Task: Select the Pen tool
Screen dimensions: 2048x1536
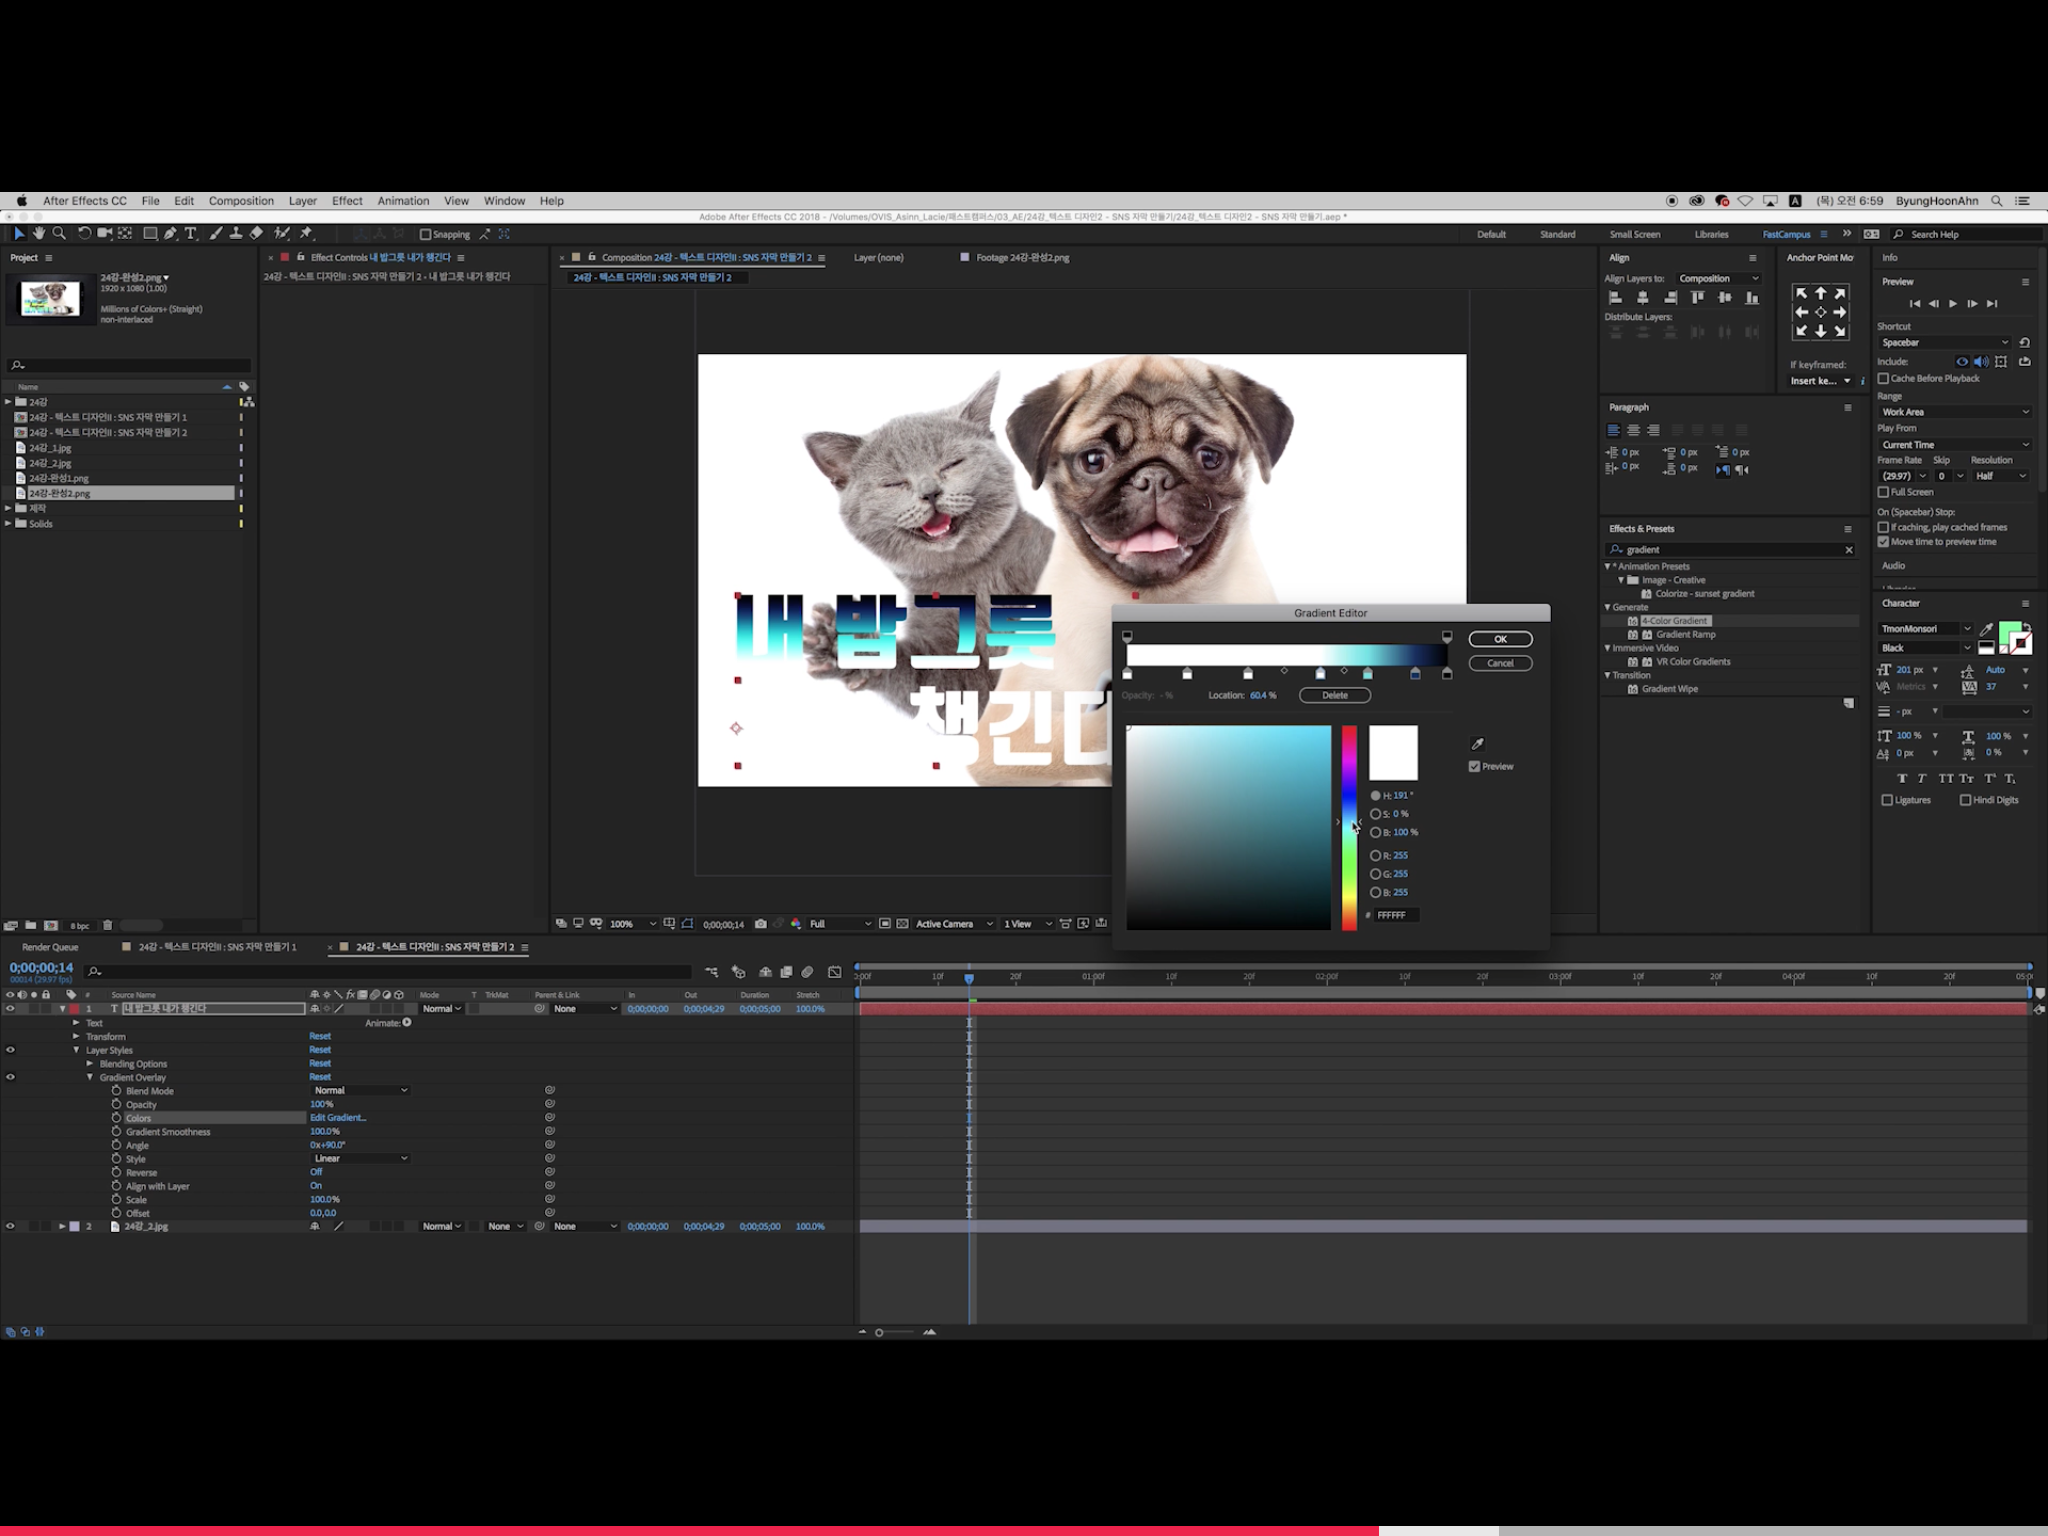Action: coord(170,233)
